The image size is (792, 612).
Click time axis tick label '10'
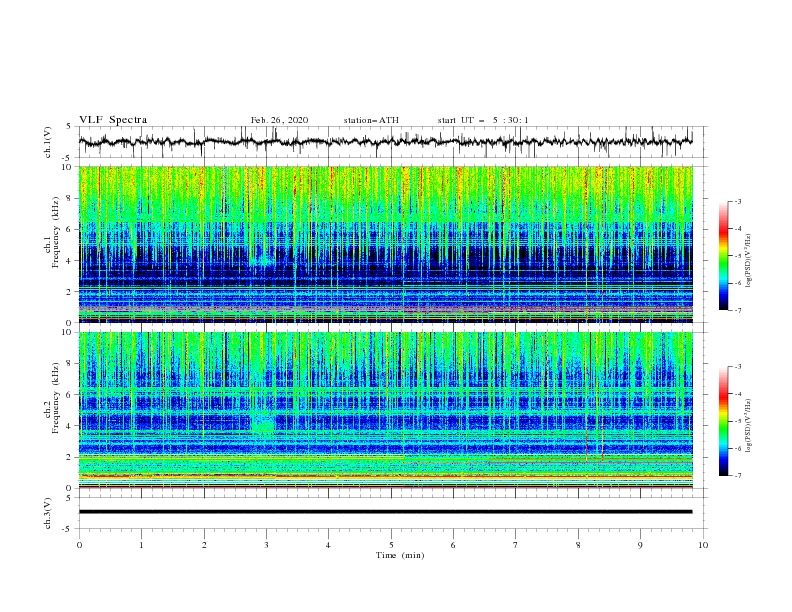pyautogui.click(x=703, y=545)
